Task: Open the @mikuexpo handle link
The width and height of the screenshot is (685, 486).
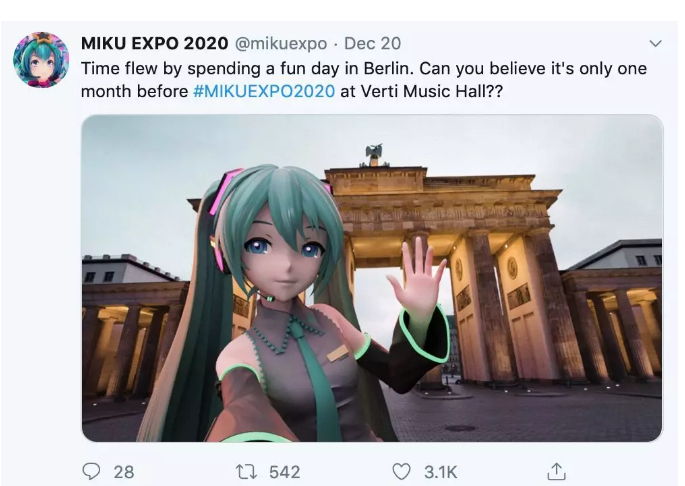Action: click(281, 44)
